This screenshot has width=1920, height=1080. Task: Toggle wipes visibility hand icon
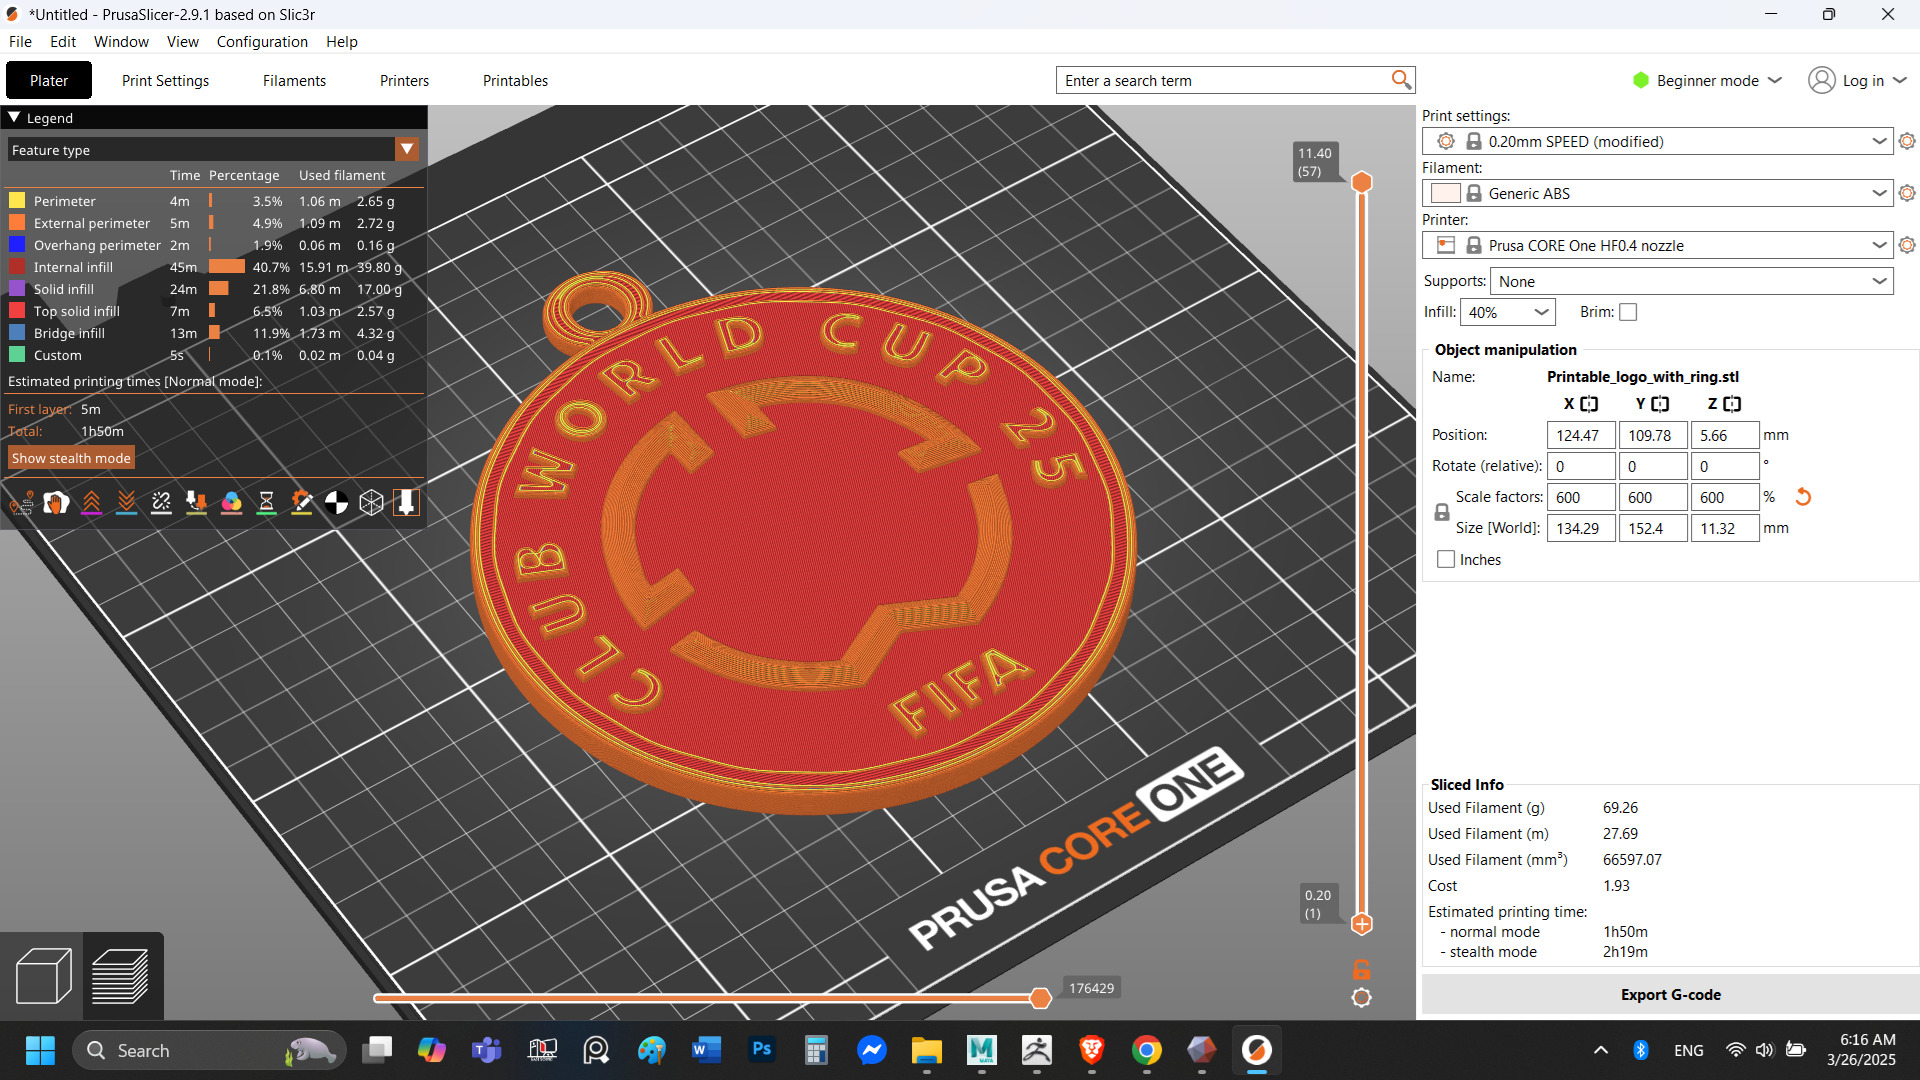pyautogui.click(x=56, y=503)
